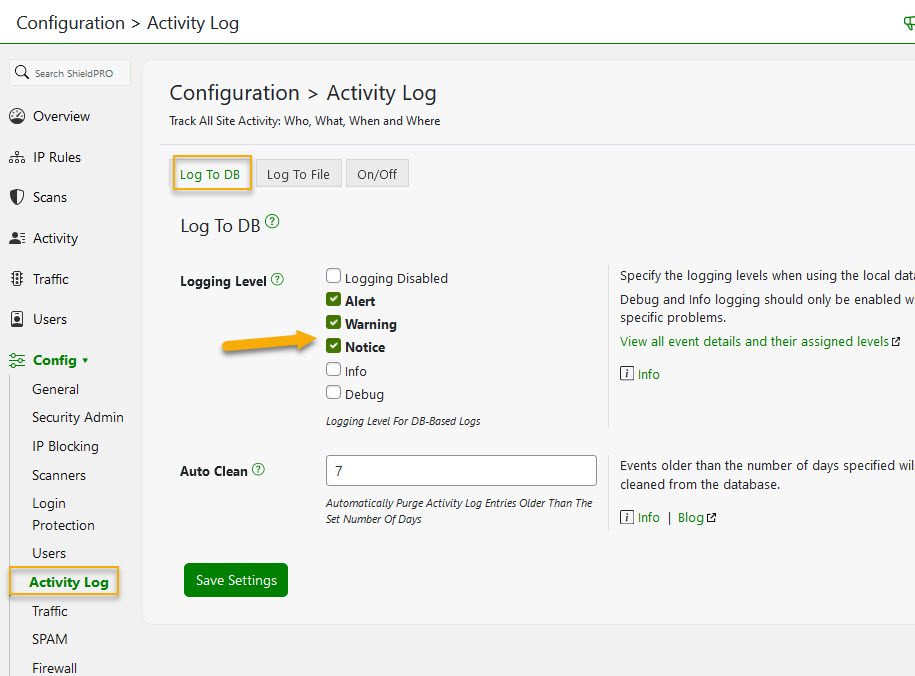Switch to the Log To File tab
Image resolution: width=915 pixels, height=676 pixels.
click(x=298, y=173)
